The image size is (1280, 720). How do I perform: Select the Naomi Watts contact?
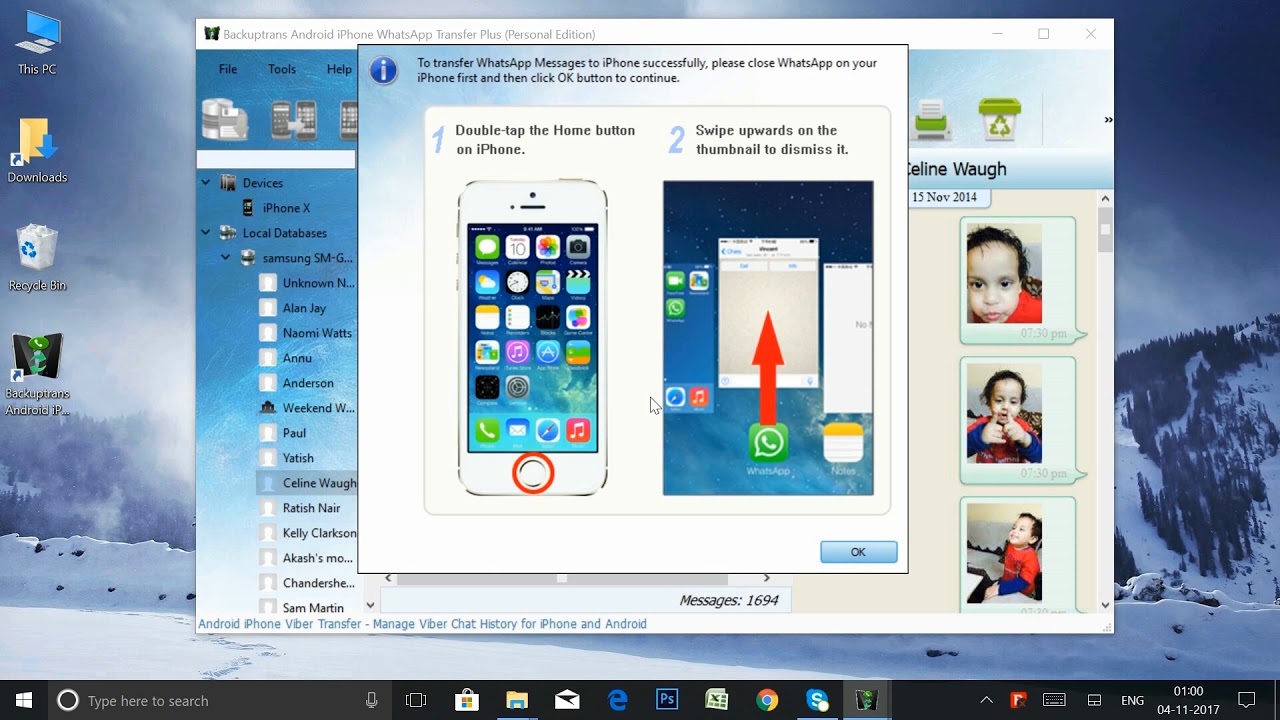pos(317,333)
